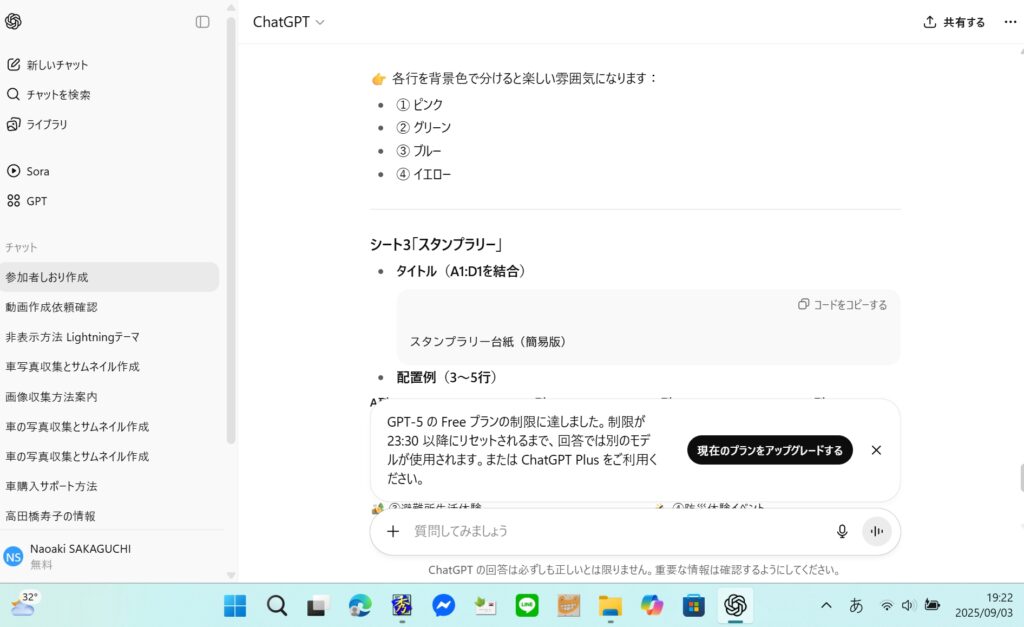Open the chat 画像収集方法案内
Screen dimensions: 1024x627
pos(51,396)
